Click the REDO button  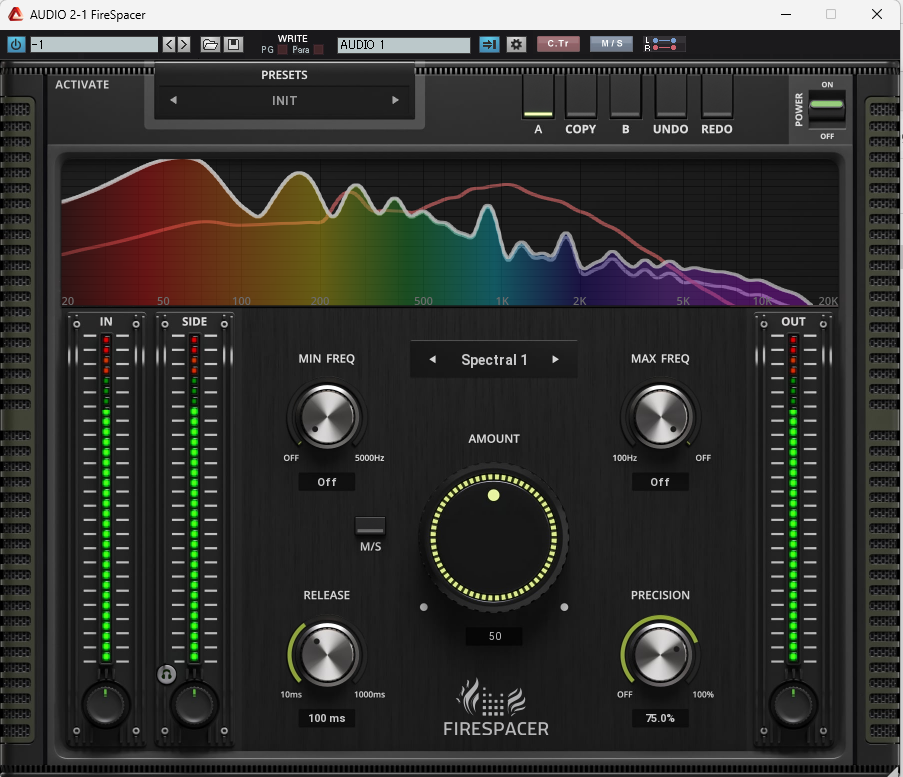pos(716,98)
